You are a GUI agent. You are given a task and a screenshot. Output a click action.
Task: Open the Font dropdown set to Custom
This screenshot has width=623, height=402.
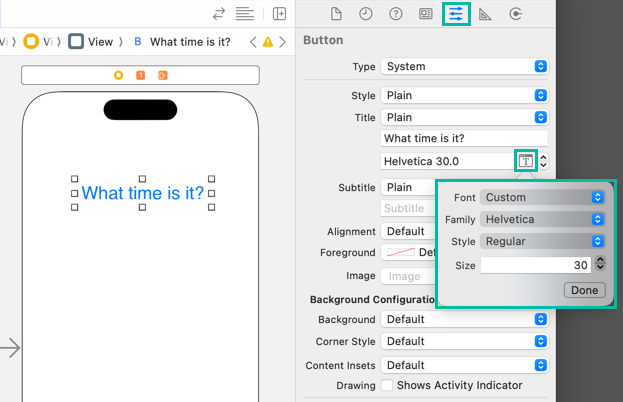click(543, 197)
